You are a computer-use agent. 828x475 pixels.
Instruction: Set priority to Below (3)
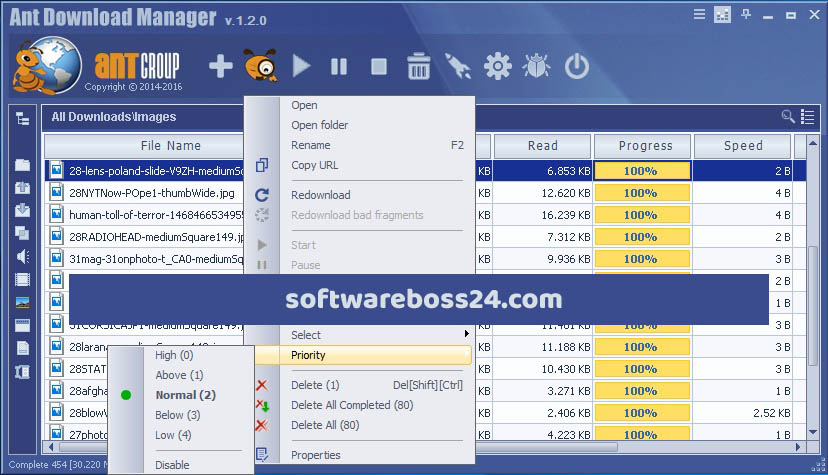coord(177,415)
